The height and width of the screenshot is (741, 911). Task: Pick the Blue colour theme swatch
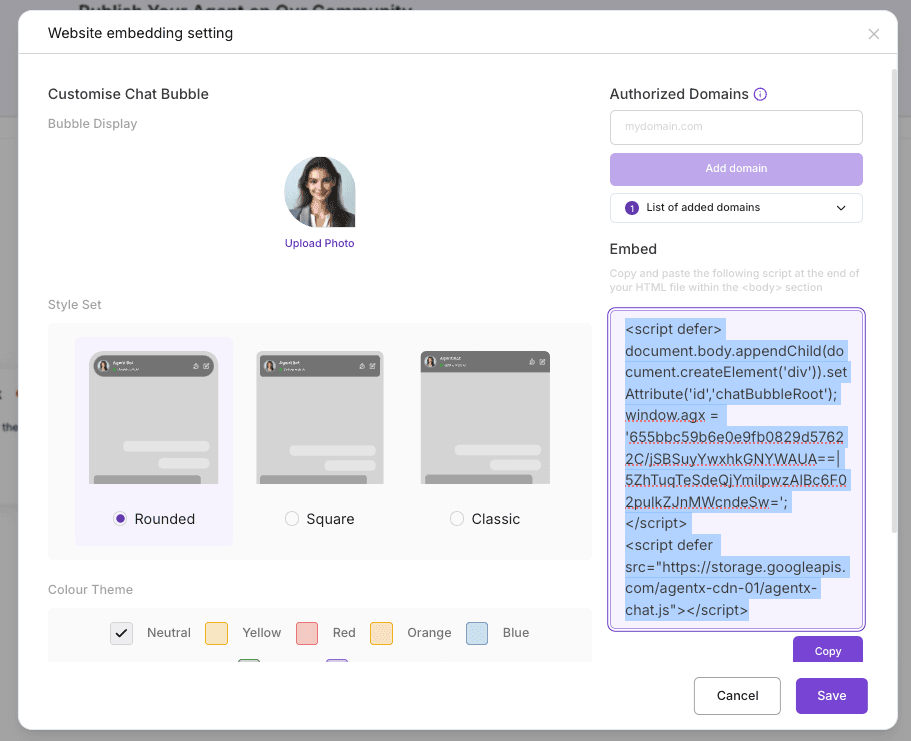[x=477, y=633]
